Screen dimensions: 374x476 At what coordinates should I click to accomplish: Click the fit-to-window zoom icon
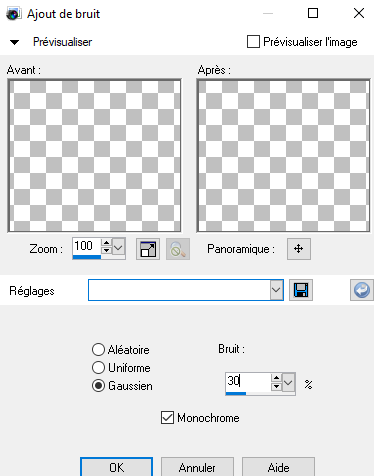click(148, 249)
